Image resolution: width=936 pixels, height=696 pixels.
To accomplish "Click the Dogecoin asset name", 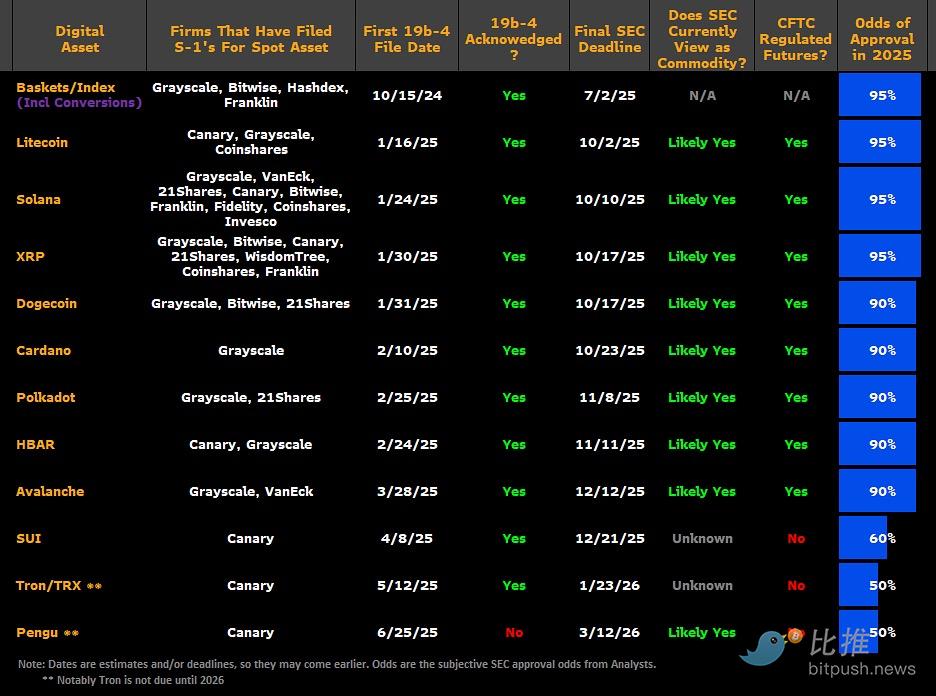I will pos(46,303).
